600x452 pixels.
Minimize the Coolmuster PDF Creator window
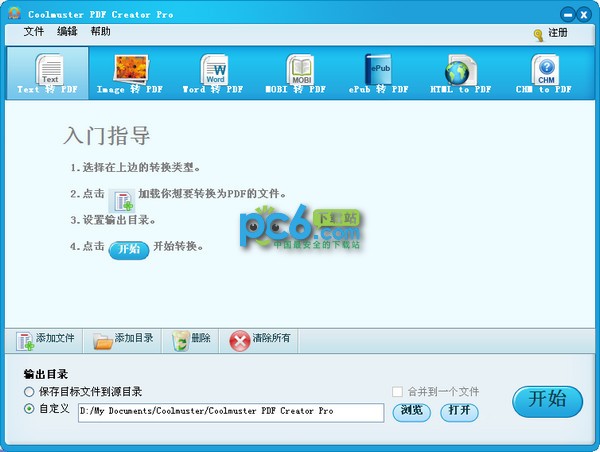[568, 15]
